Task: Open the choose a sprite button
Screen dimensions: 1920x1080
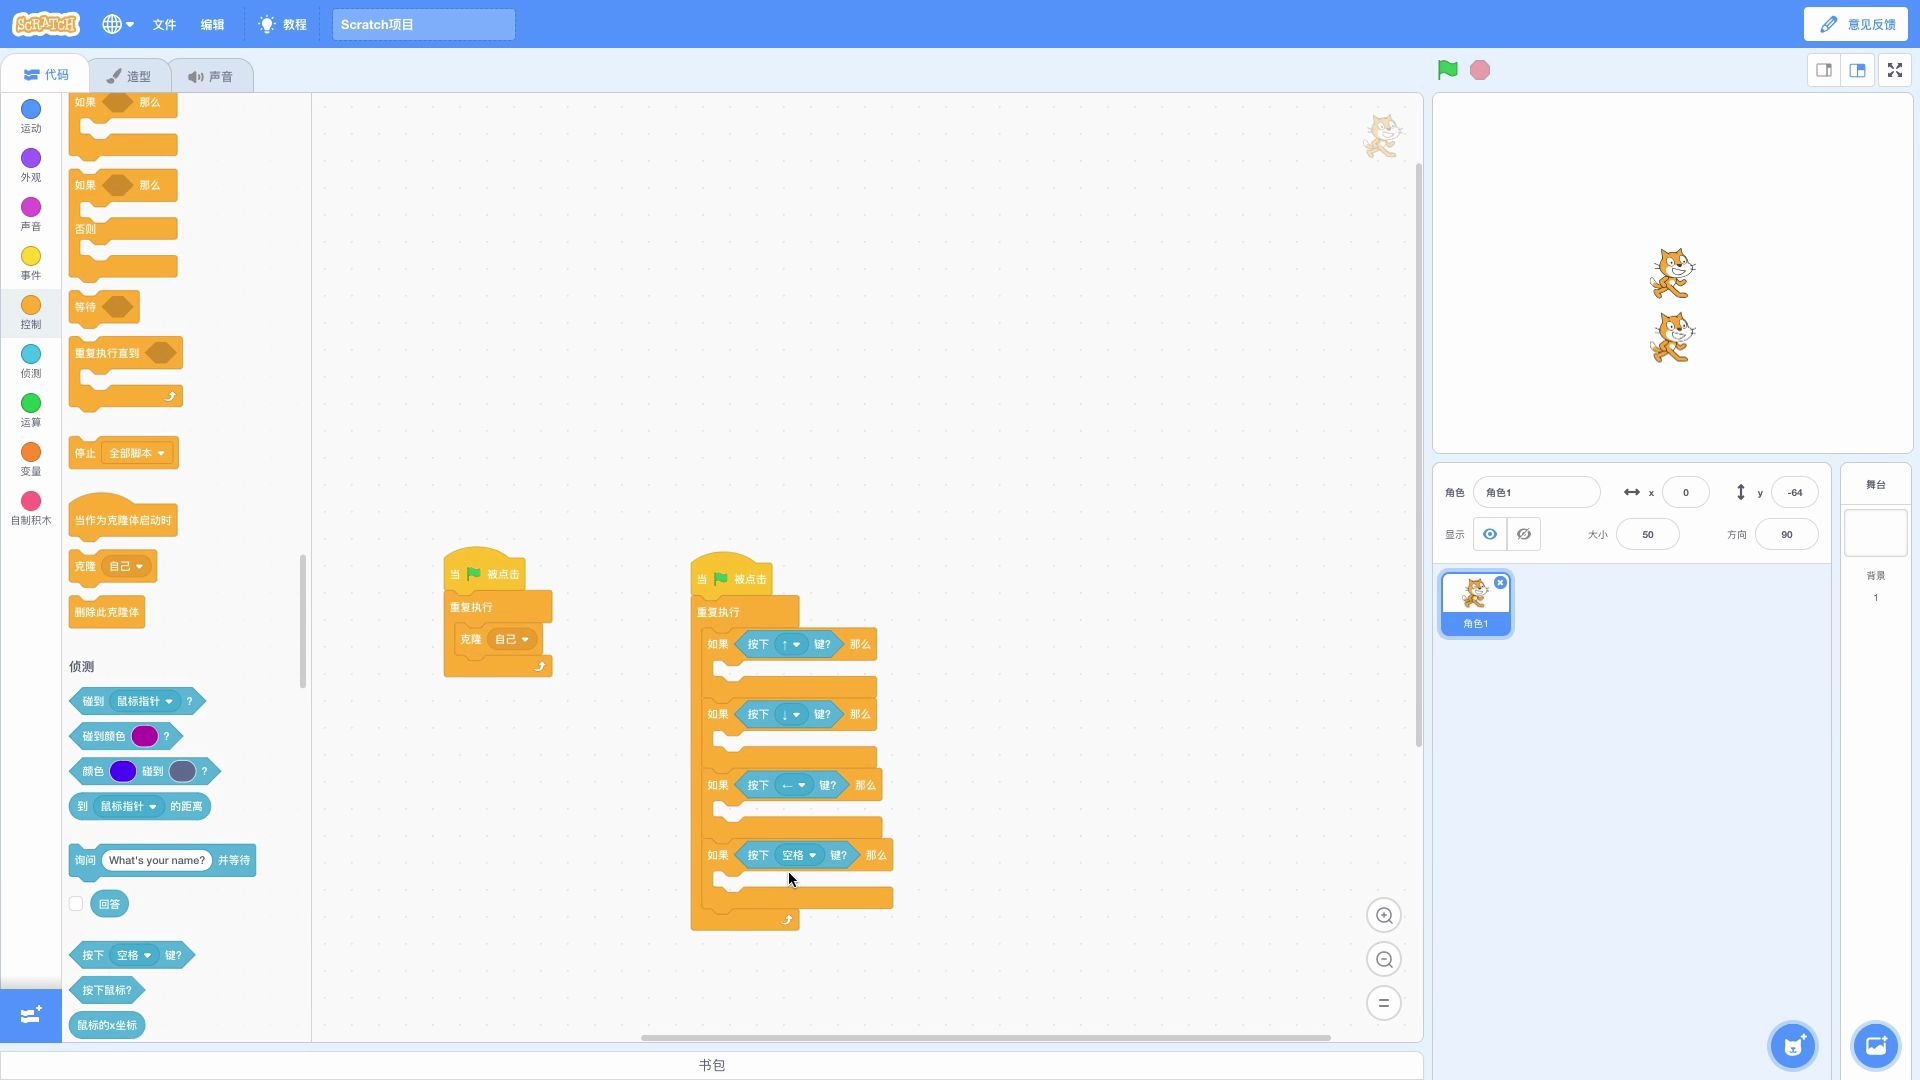Action: [x=1793, y=1046]
